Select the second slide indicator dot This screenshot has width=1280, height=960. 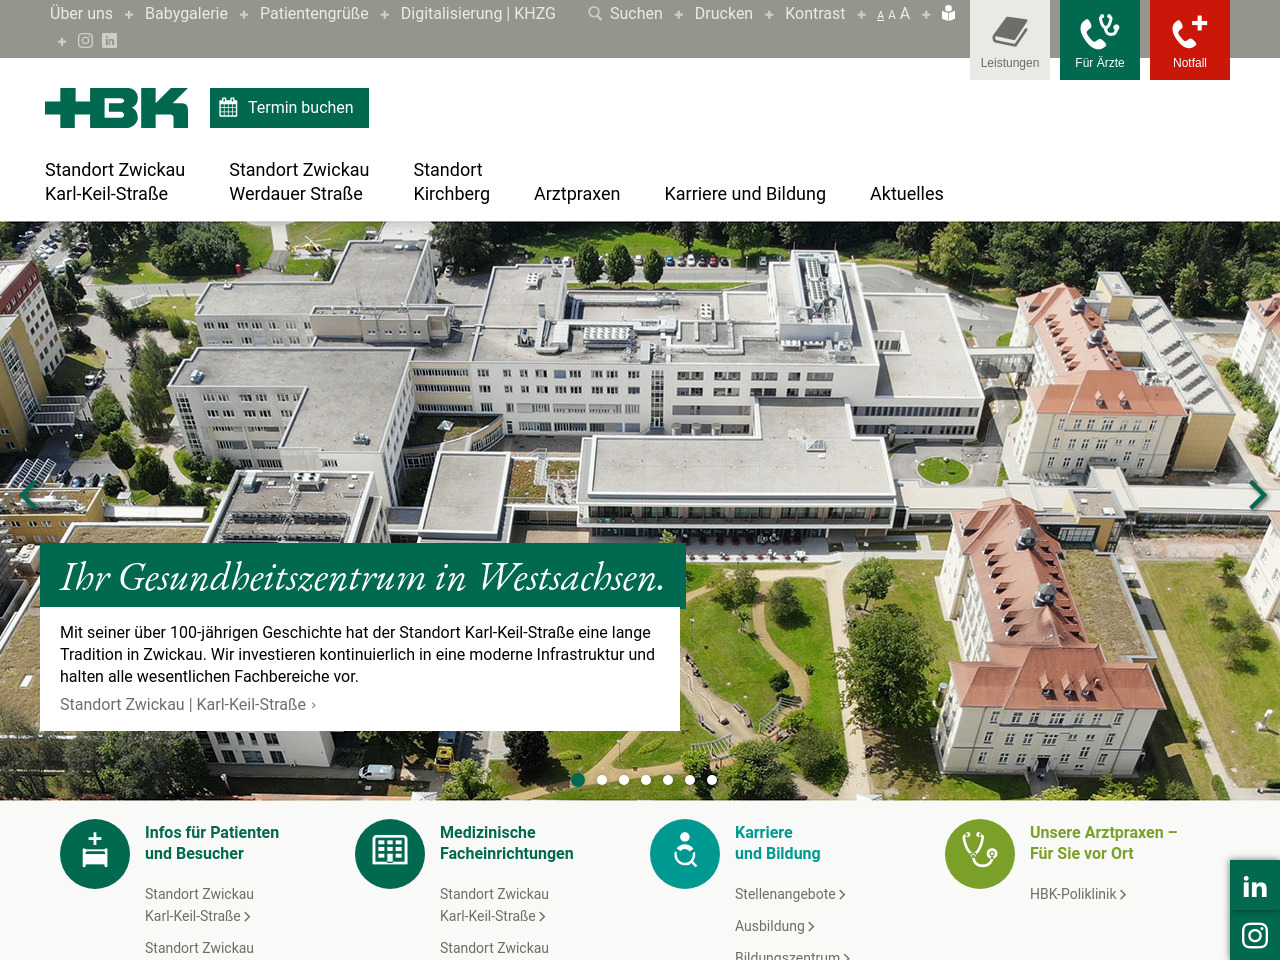click(602, 780)
